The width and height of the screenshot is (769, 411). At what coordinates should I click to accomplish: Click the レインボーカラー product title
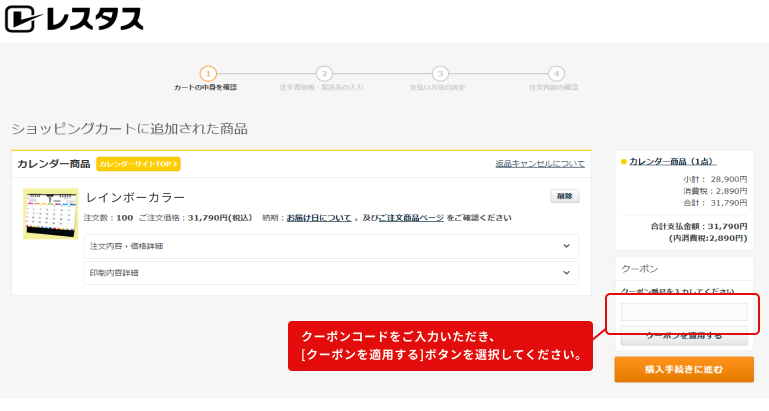pos(135,197)
